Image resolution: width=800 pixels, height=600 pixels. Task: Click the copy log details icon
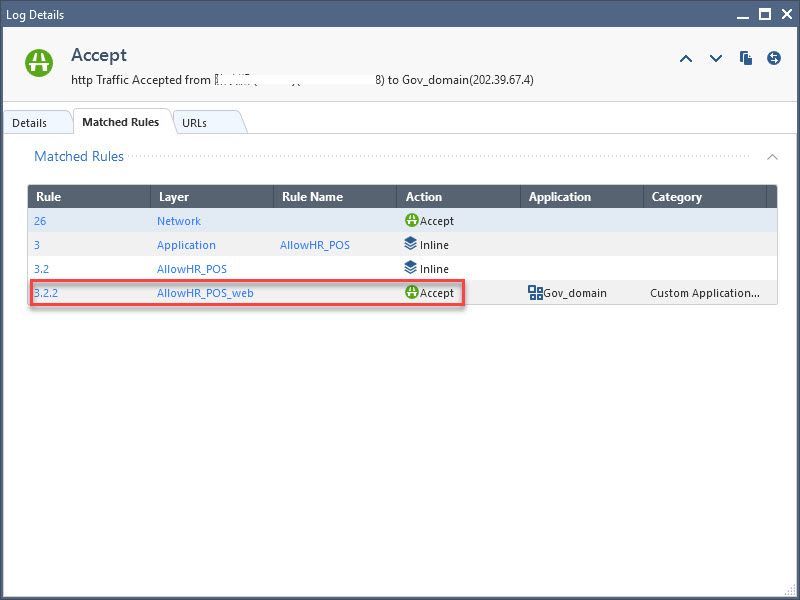(x=746, y=59)
